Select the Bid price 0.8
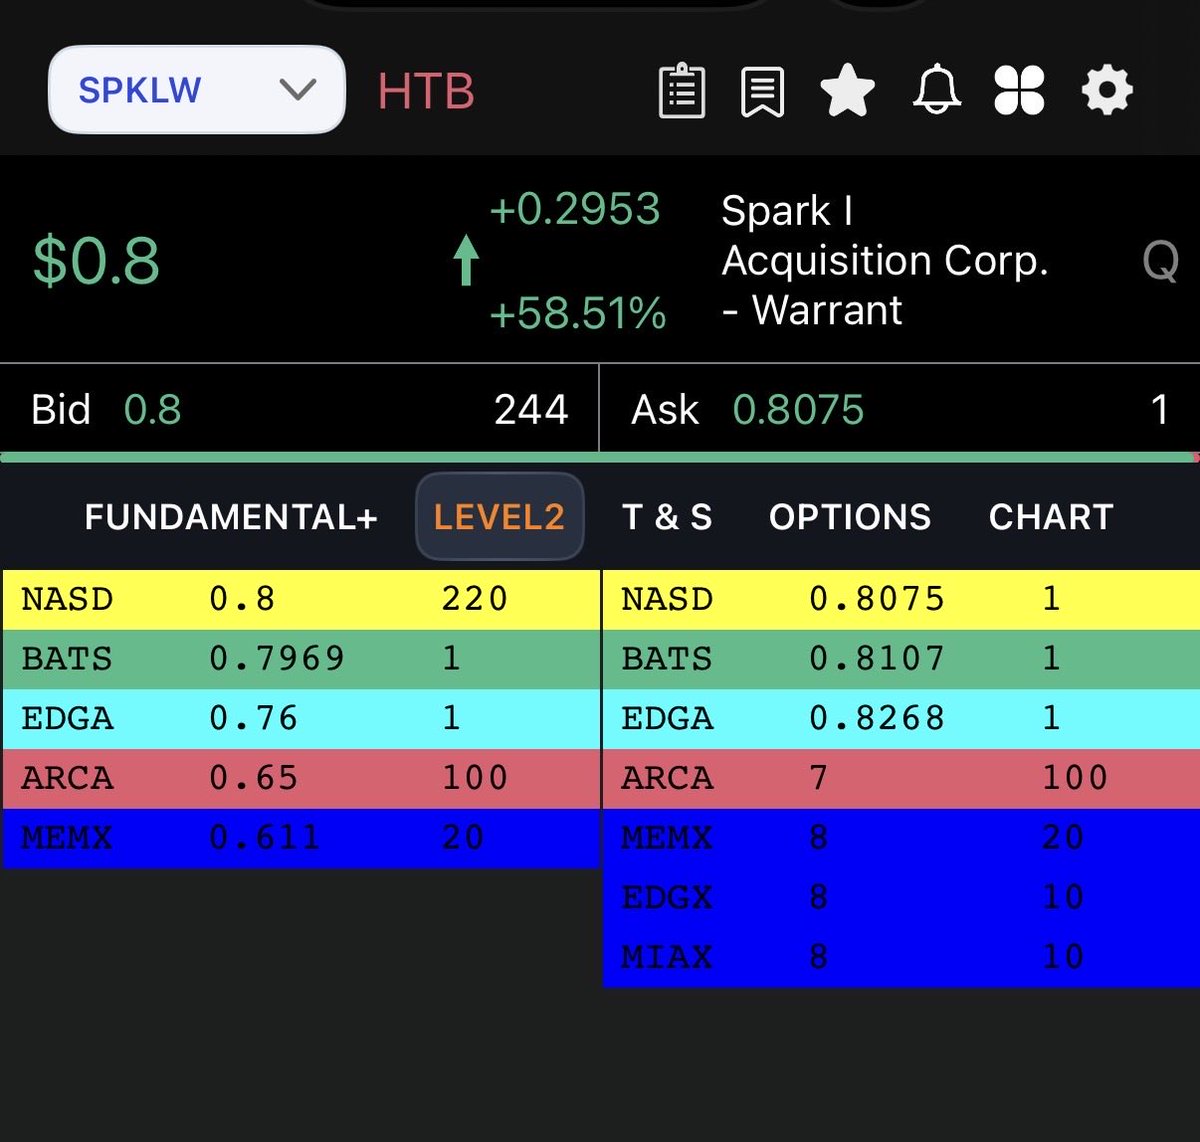1200x1142 pixels. pos(152,409)
